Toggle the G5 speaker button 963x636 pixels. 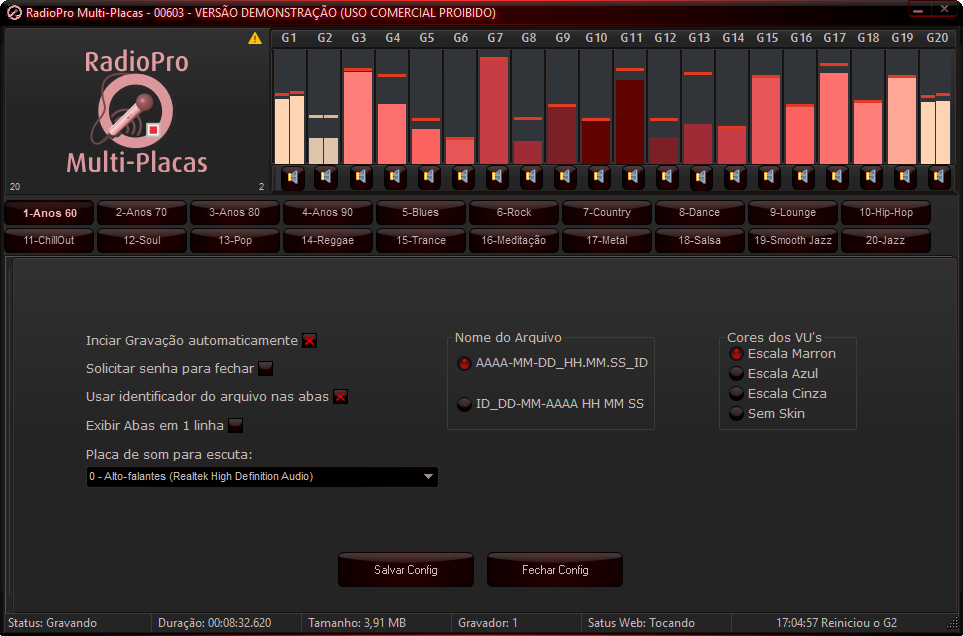pos(429,177)
